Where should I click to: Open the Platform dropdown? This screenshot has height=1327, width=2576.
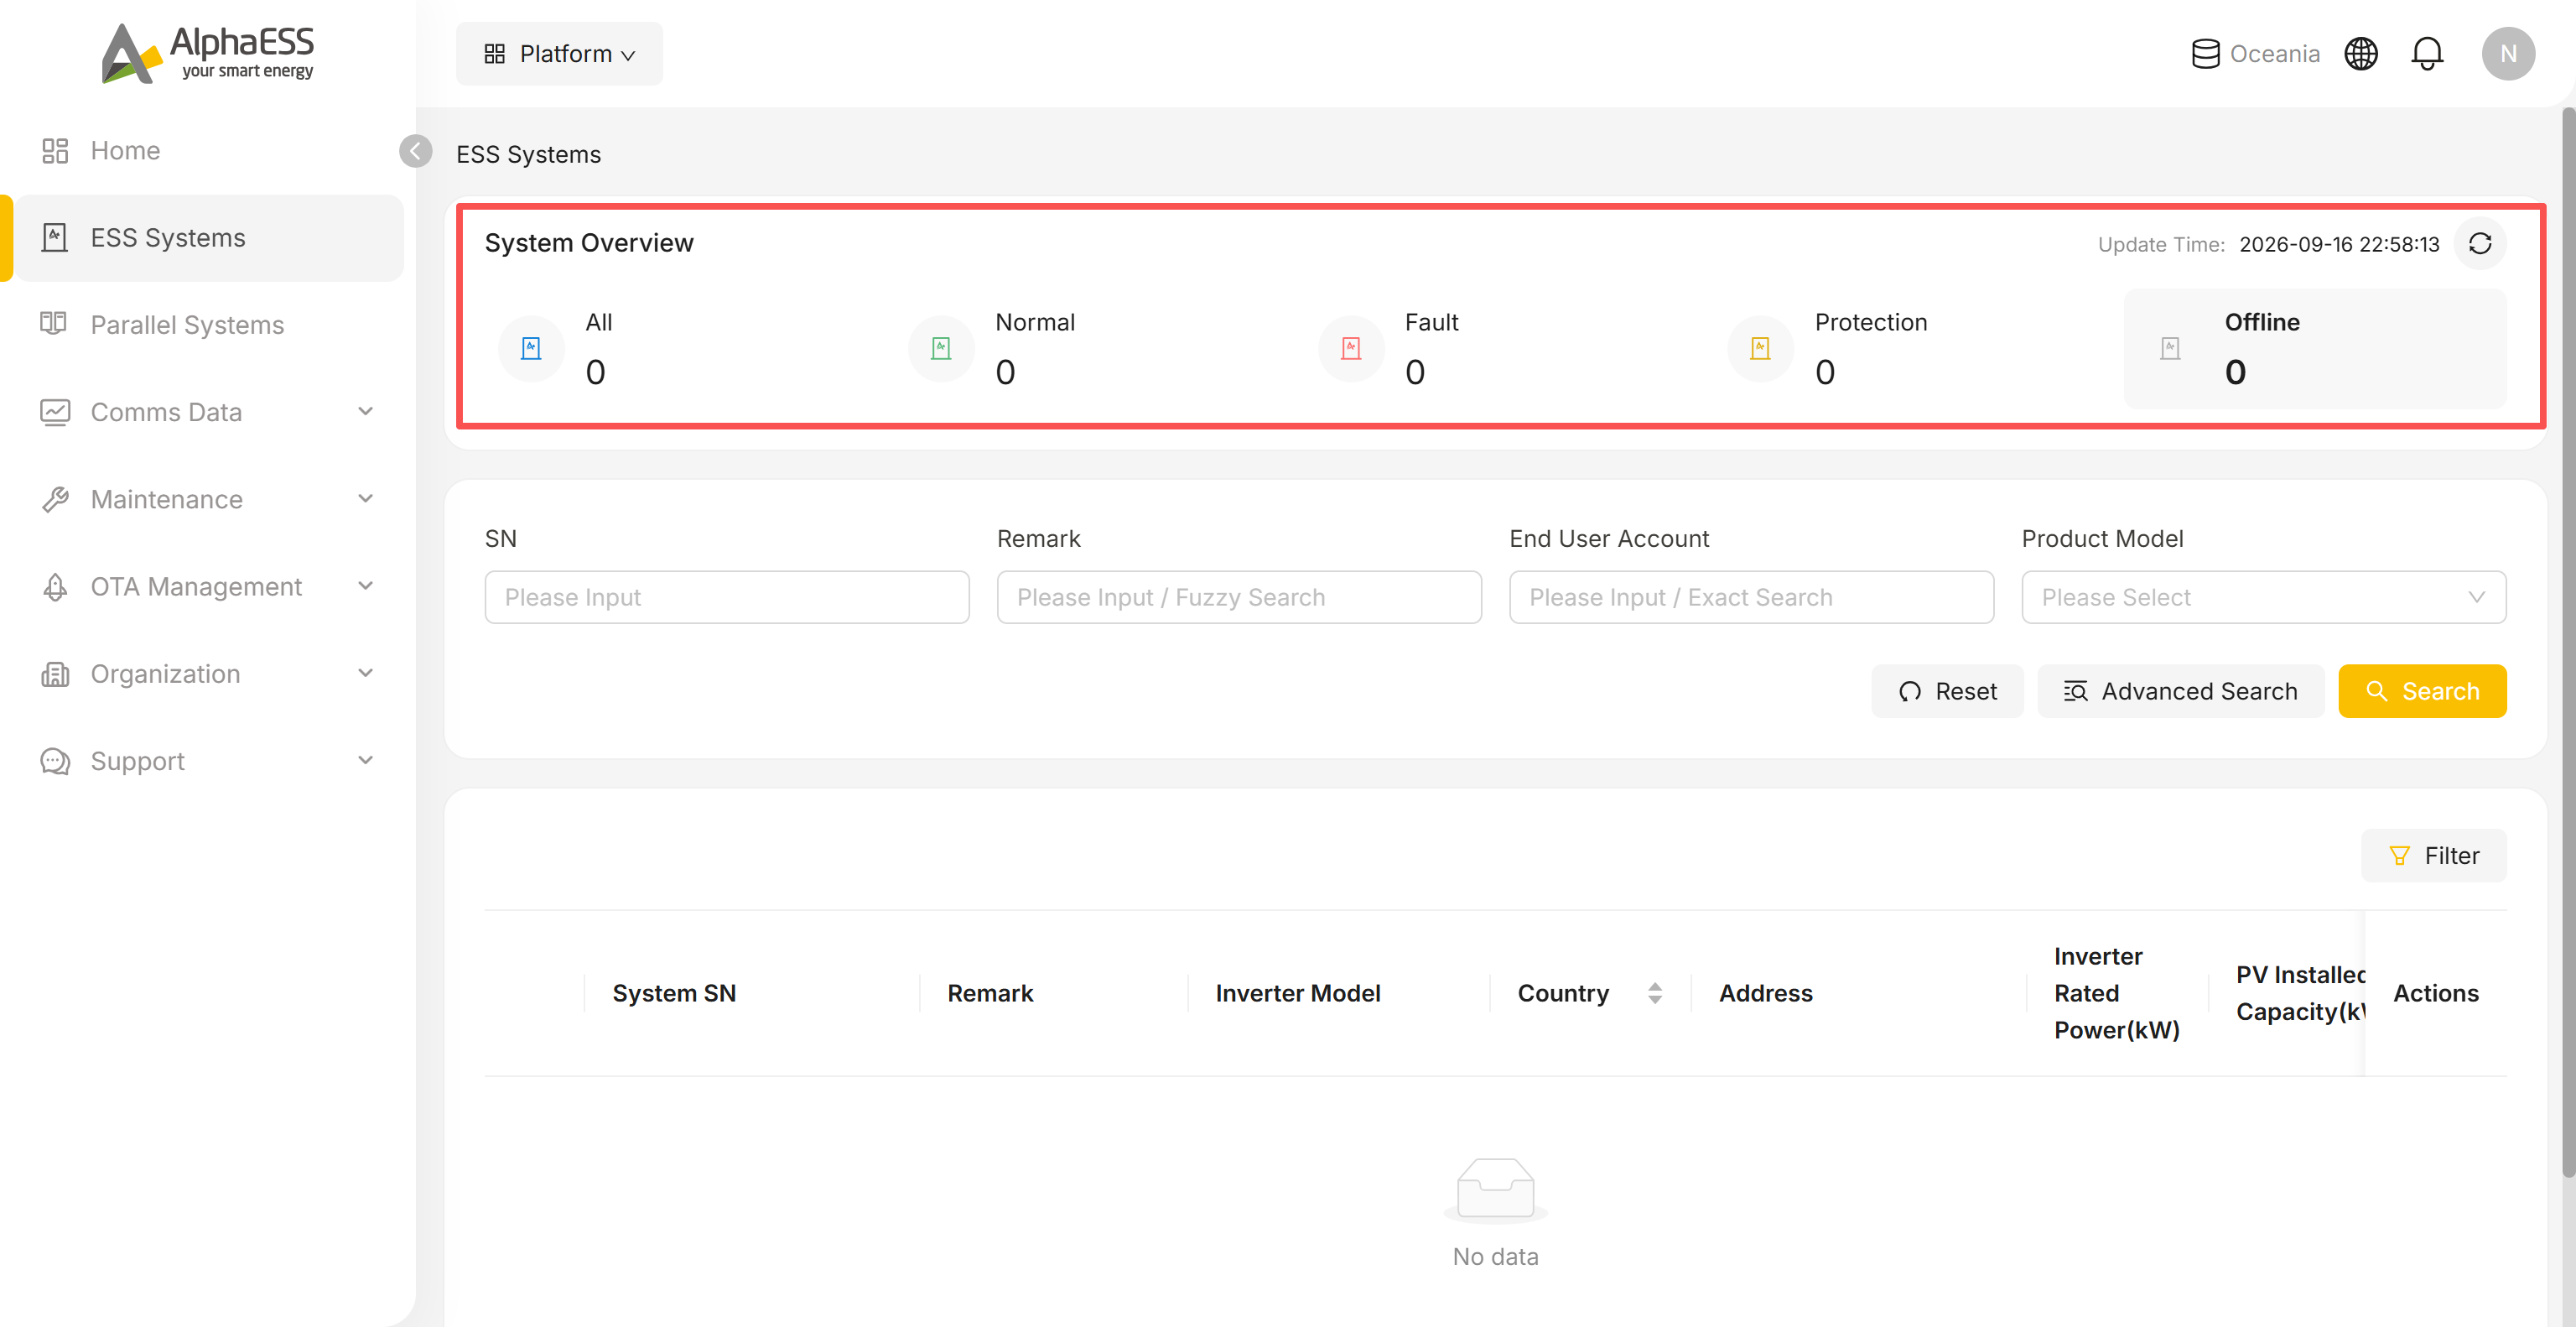click(x=559, y=54)
